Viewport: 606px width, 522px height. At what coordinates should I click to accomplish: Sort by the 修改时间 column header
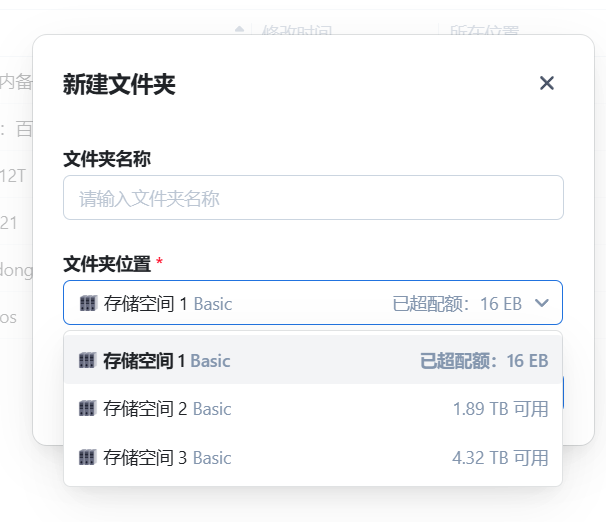[297, 30]
